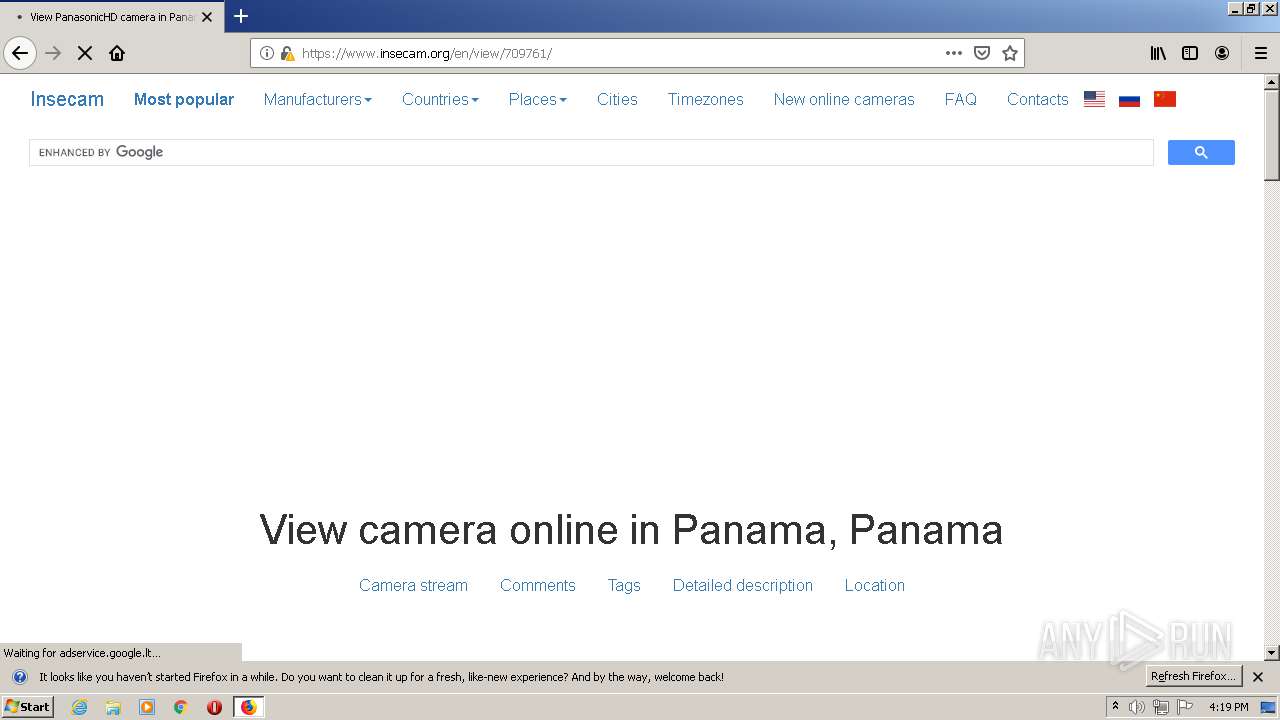Open the FAQ page

(x=961, y=99)
